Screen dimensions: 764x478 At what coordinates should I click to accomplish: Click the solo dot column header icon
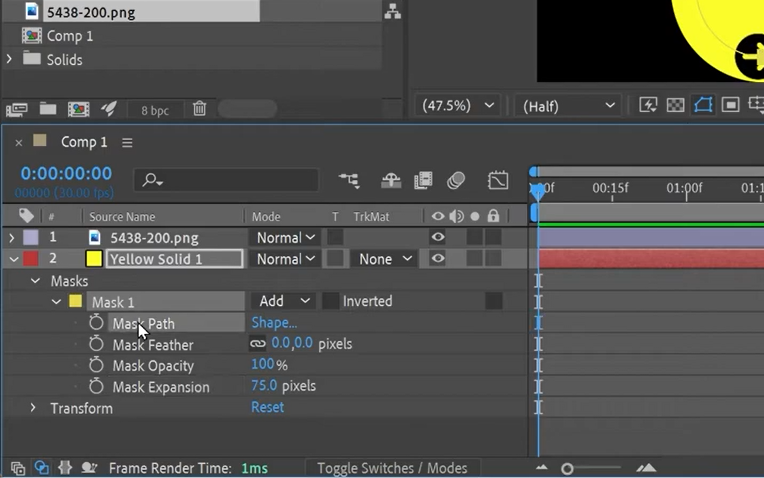(x=475, y=216)
